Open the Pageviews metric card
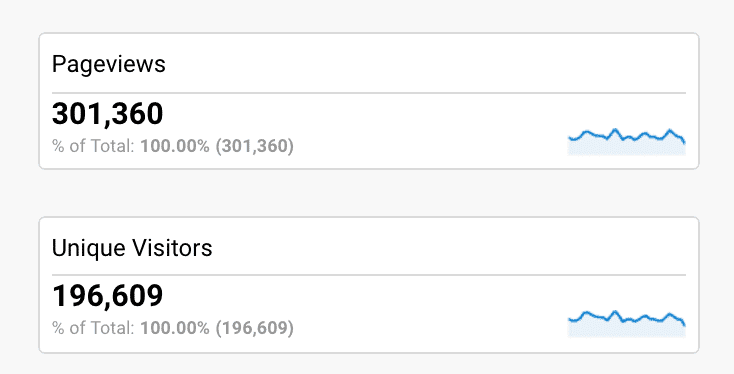Image resolution: width=734 pixels, height=374 pixels. 369,101
